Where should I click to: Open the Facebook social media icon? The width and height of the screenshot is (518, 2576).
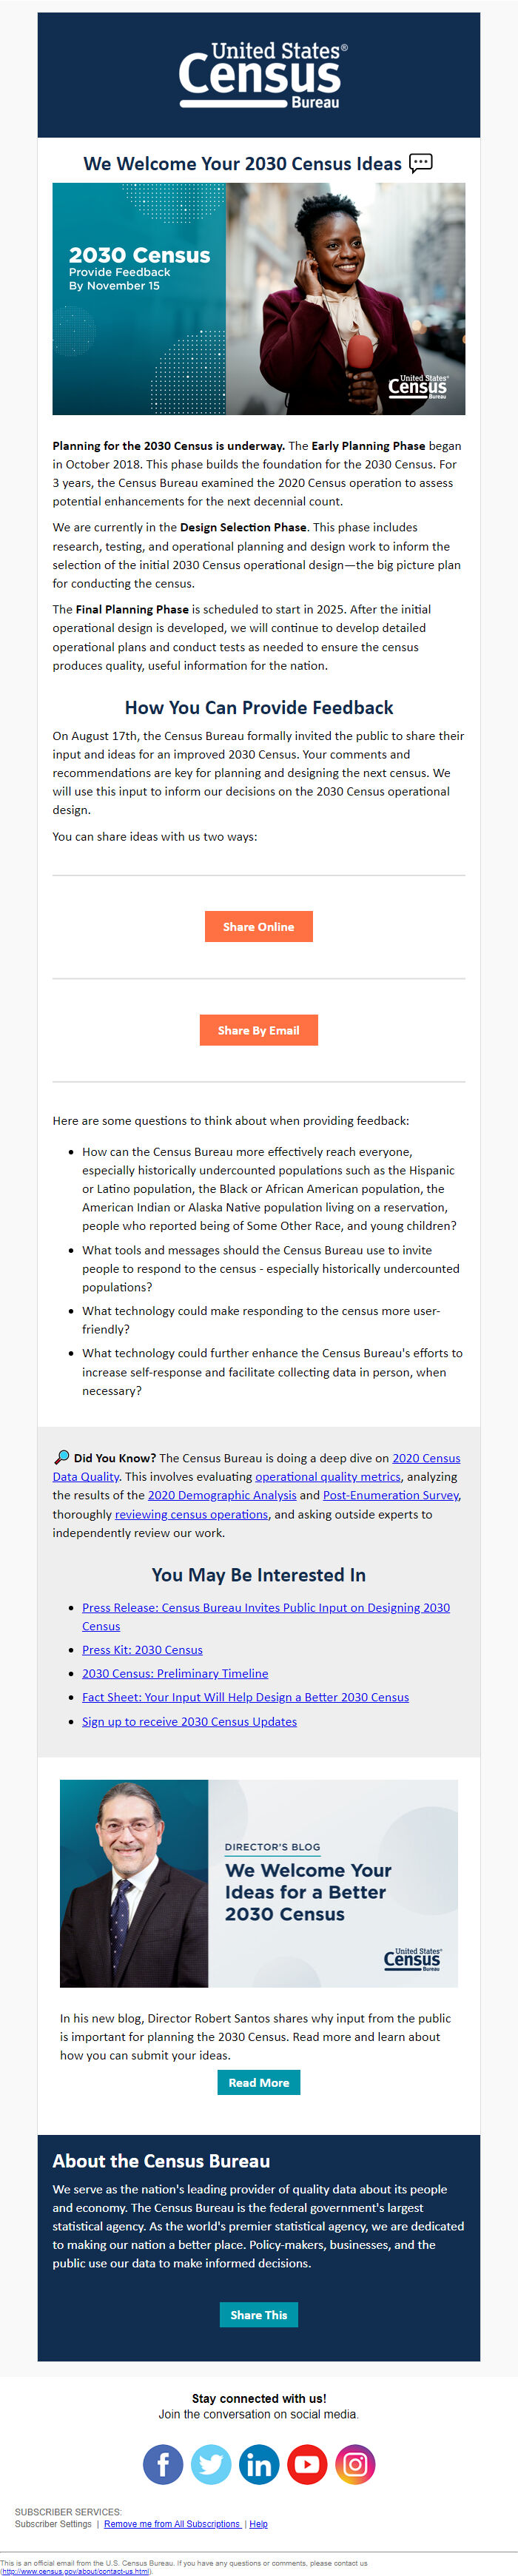click(163, 2464)
